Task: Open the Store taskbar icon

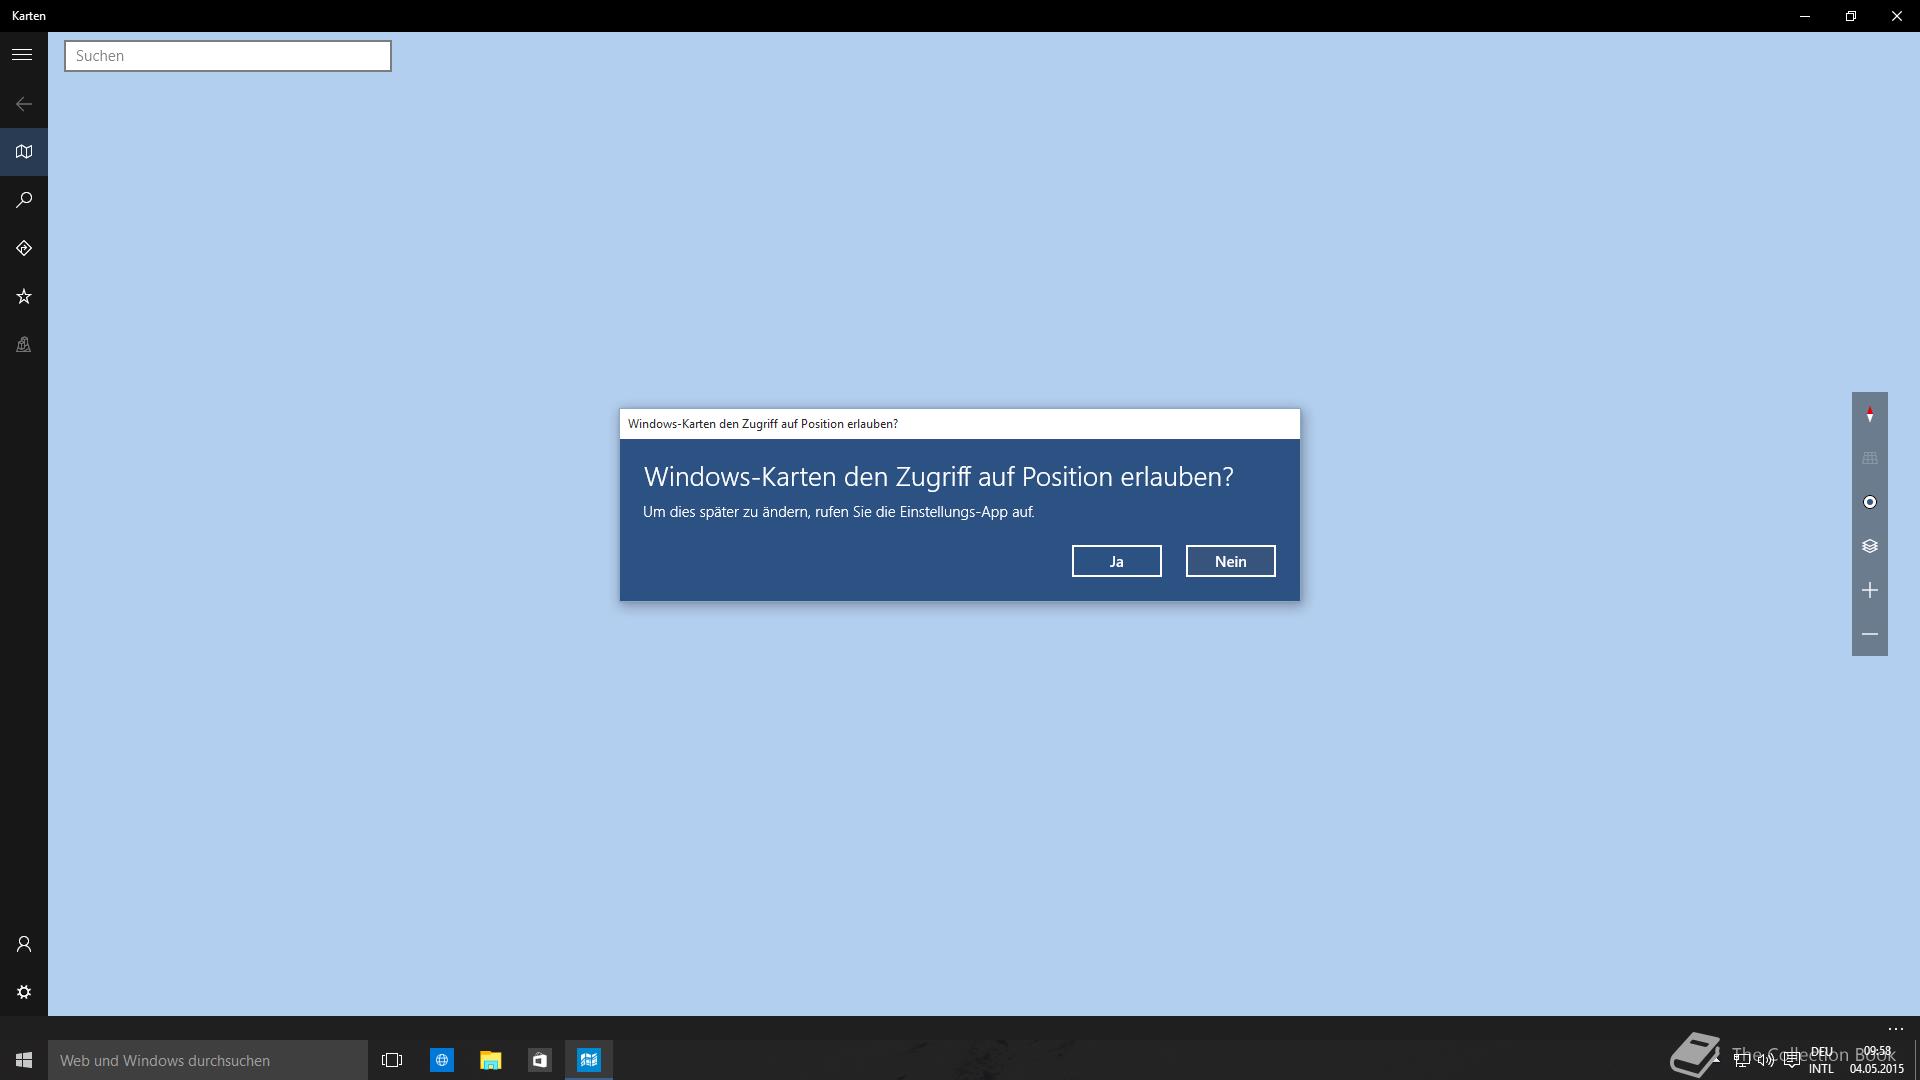Action: click(x=539, y=1060)
